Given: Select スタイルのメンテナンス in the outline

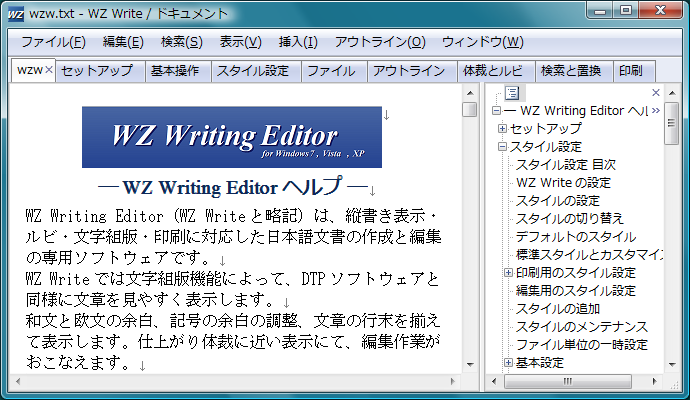Looking at the screenshot, I should point(582,327).
